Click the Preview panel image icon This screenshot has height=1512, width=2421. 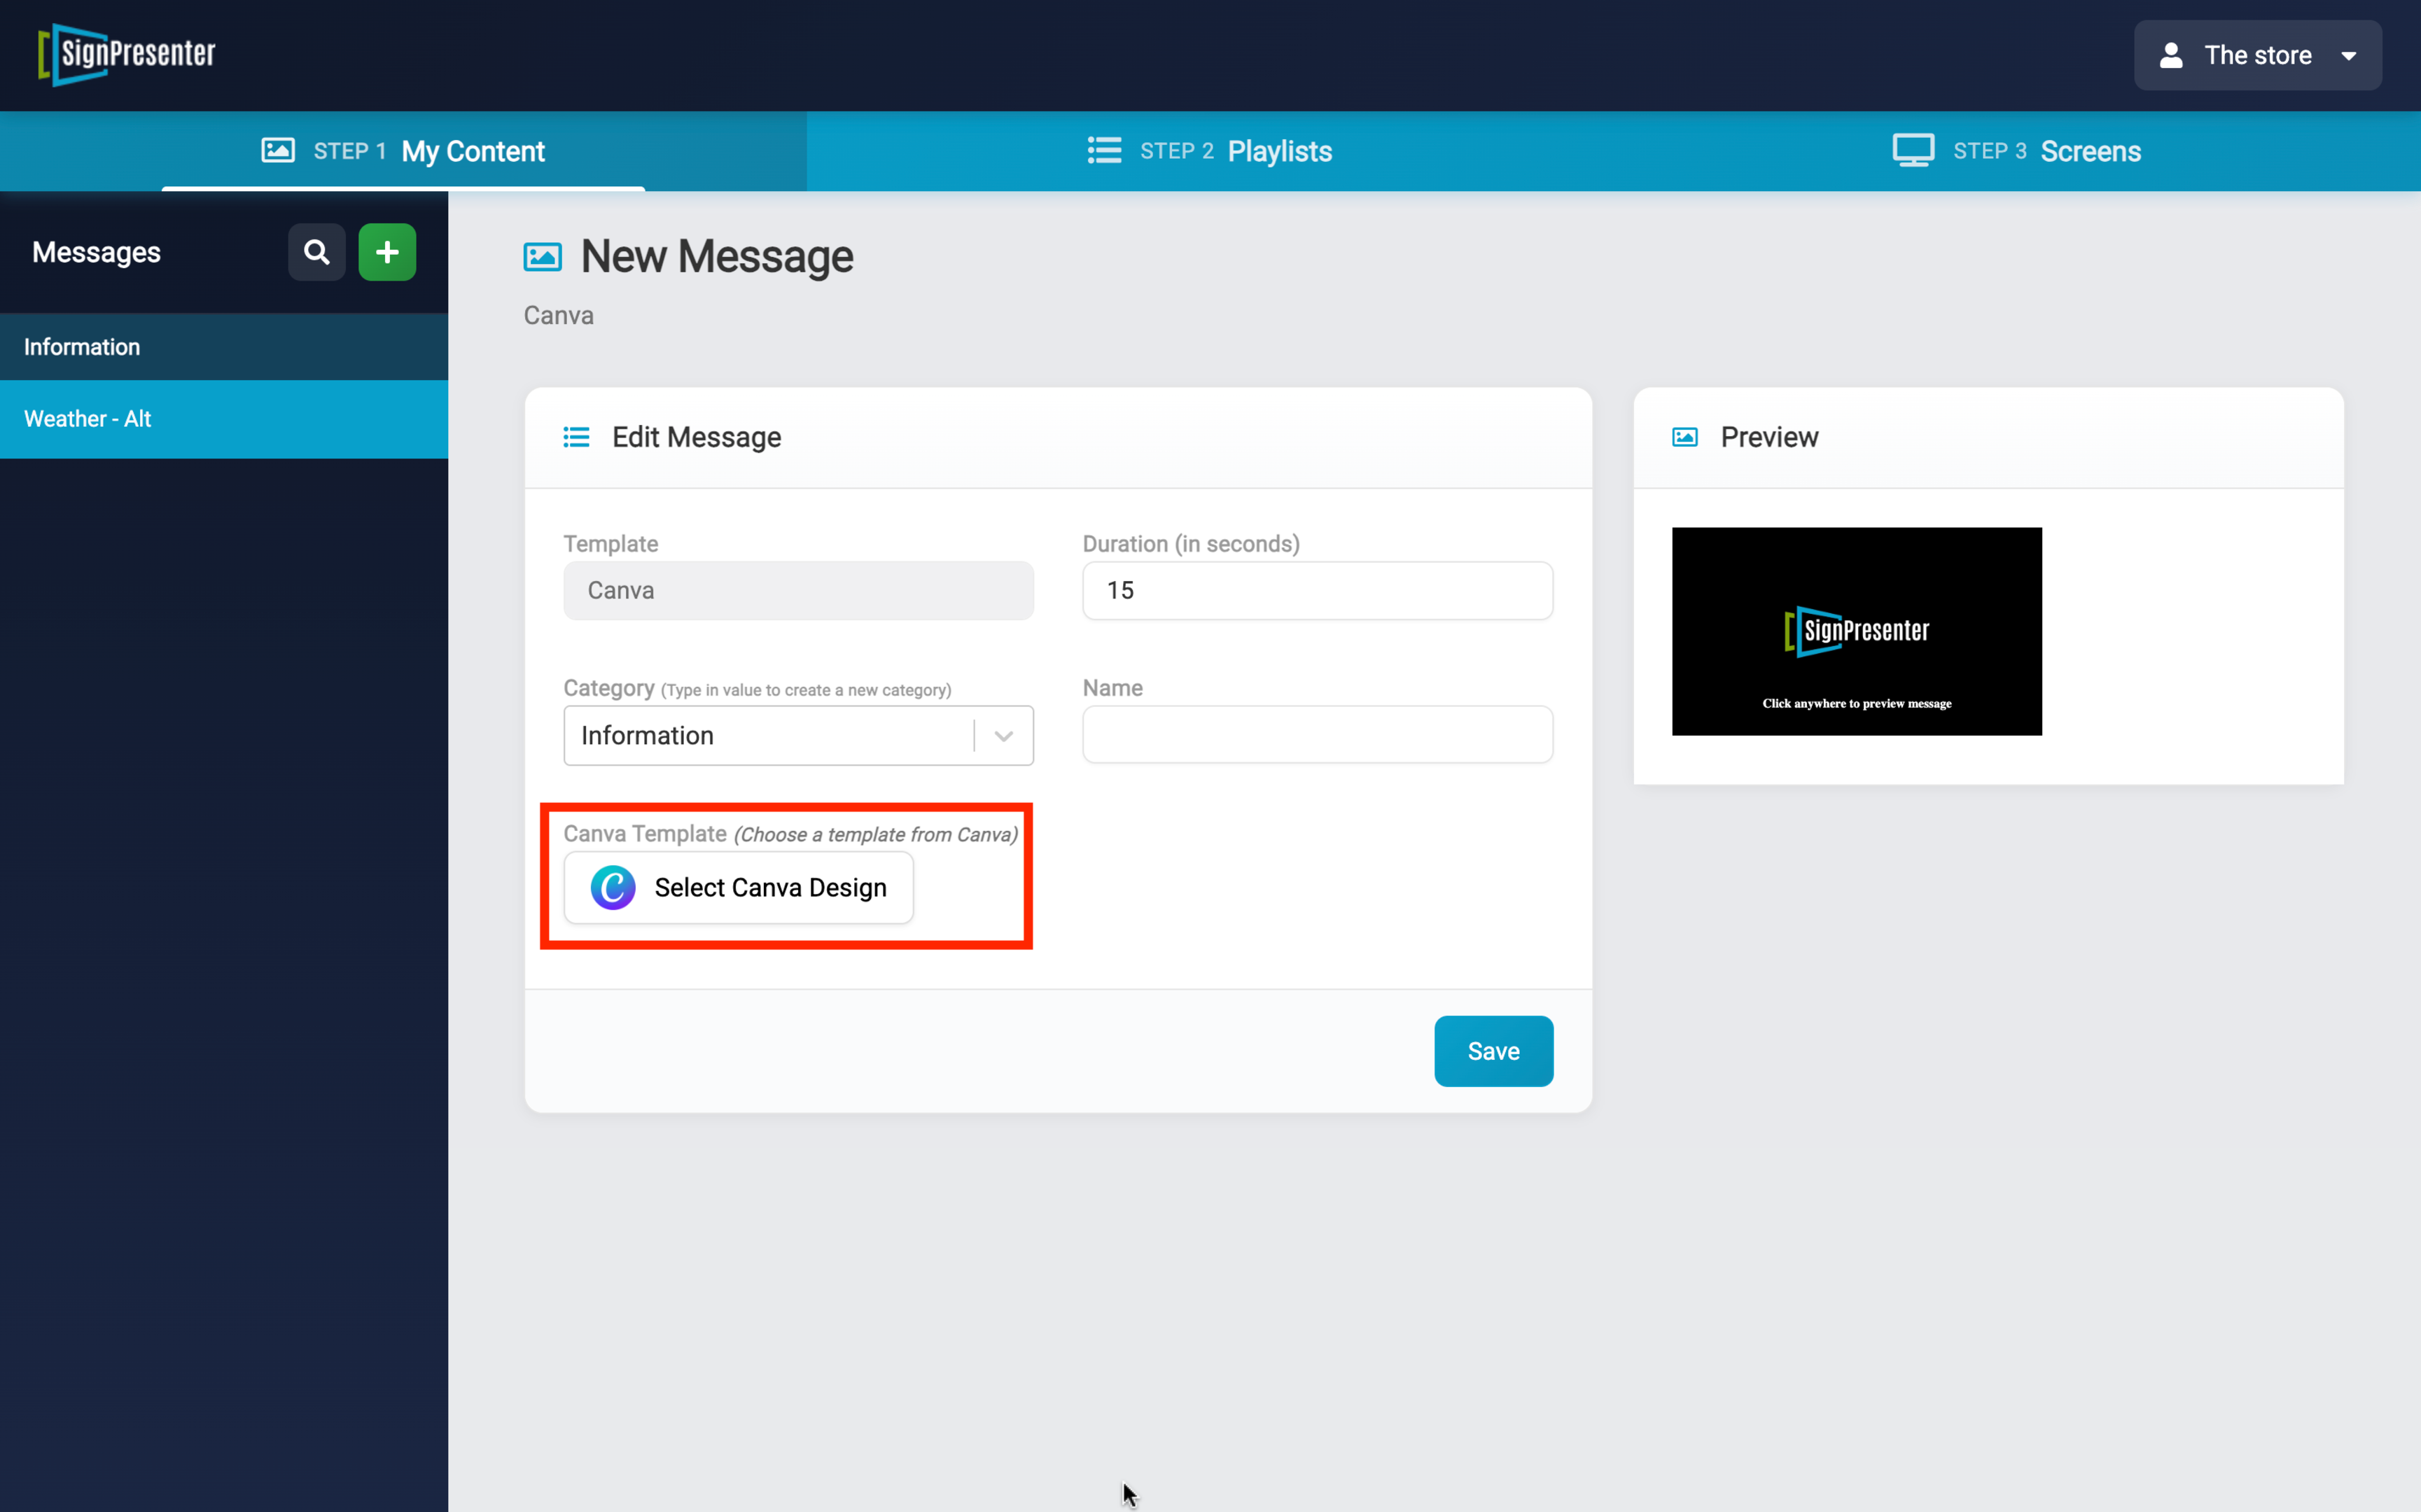pyautogui.click(x=1684, y=437)
